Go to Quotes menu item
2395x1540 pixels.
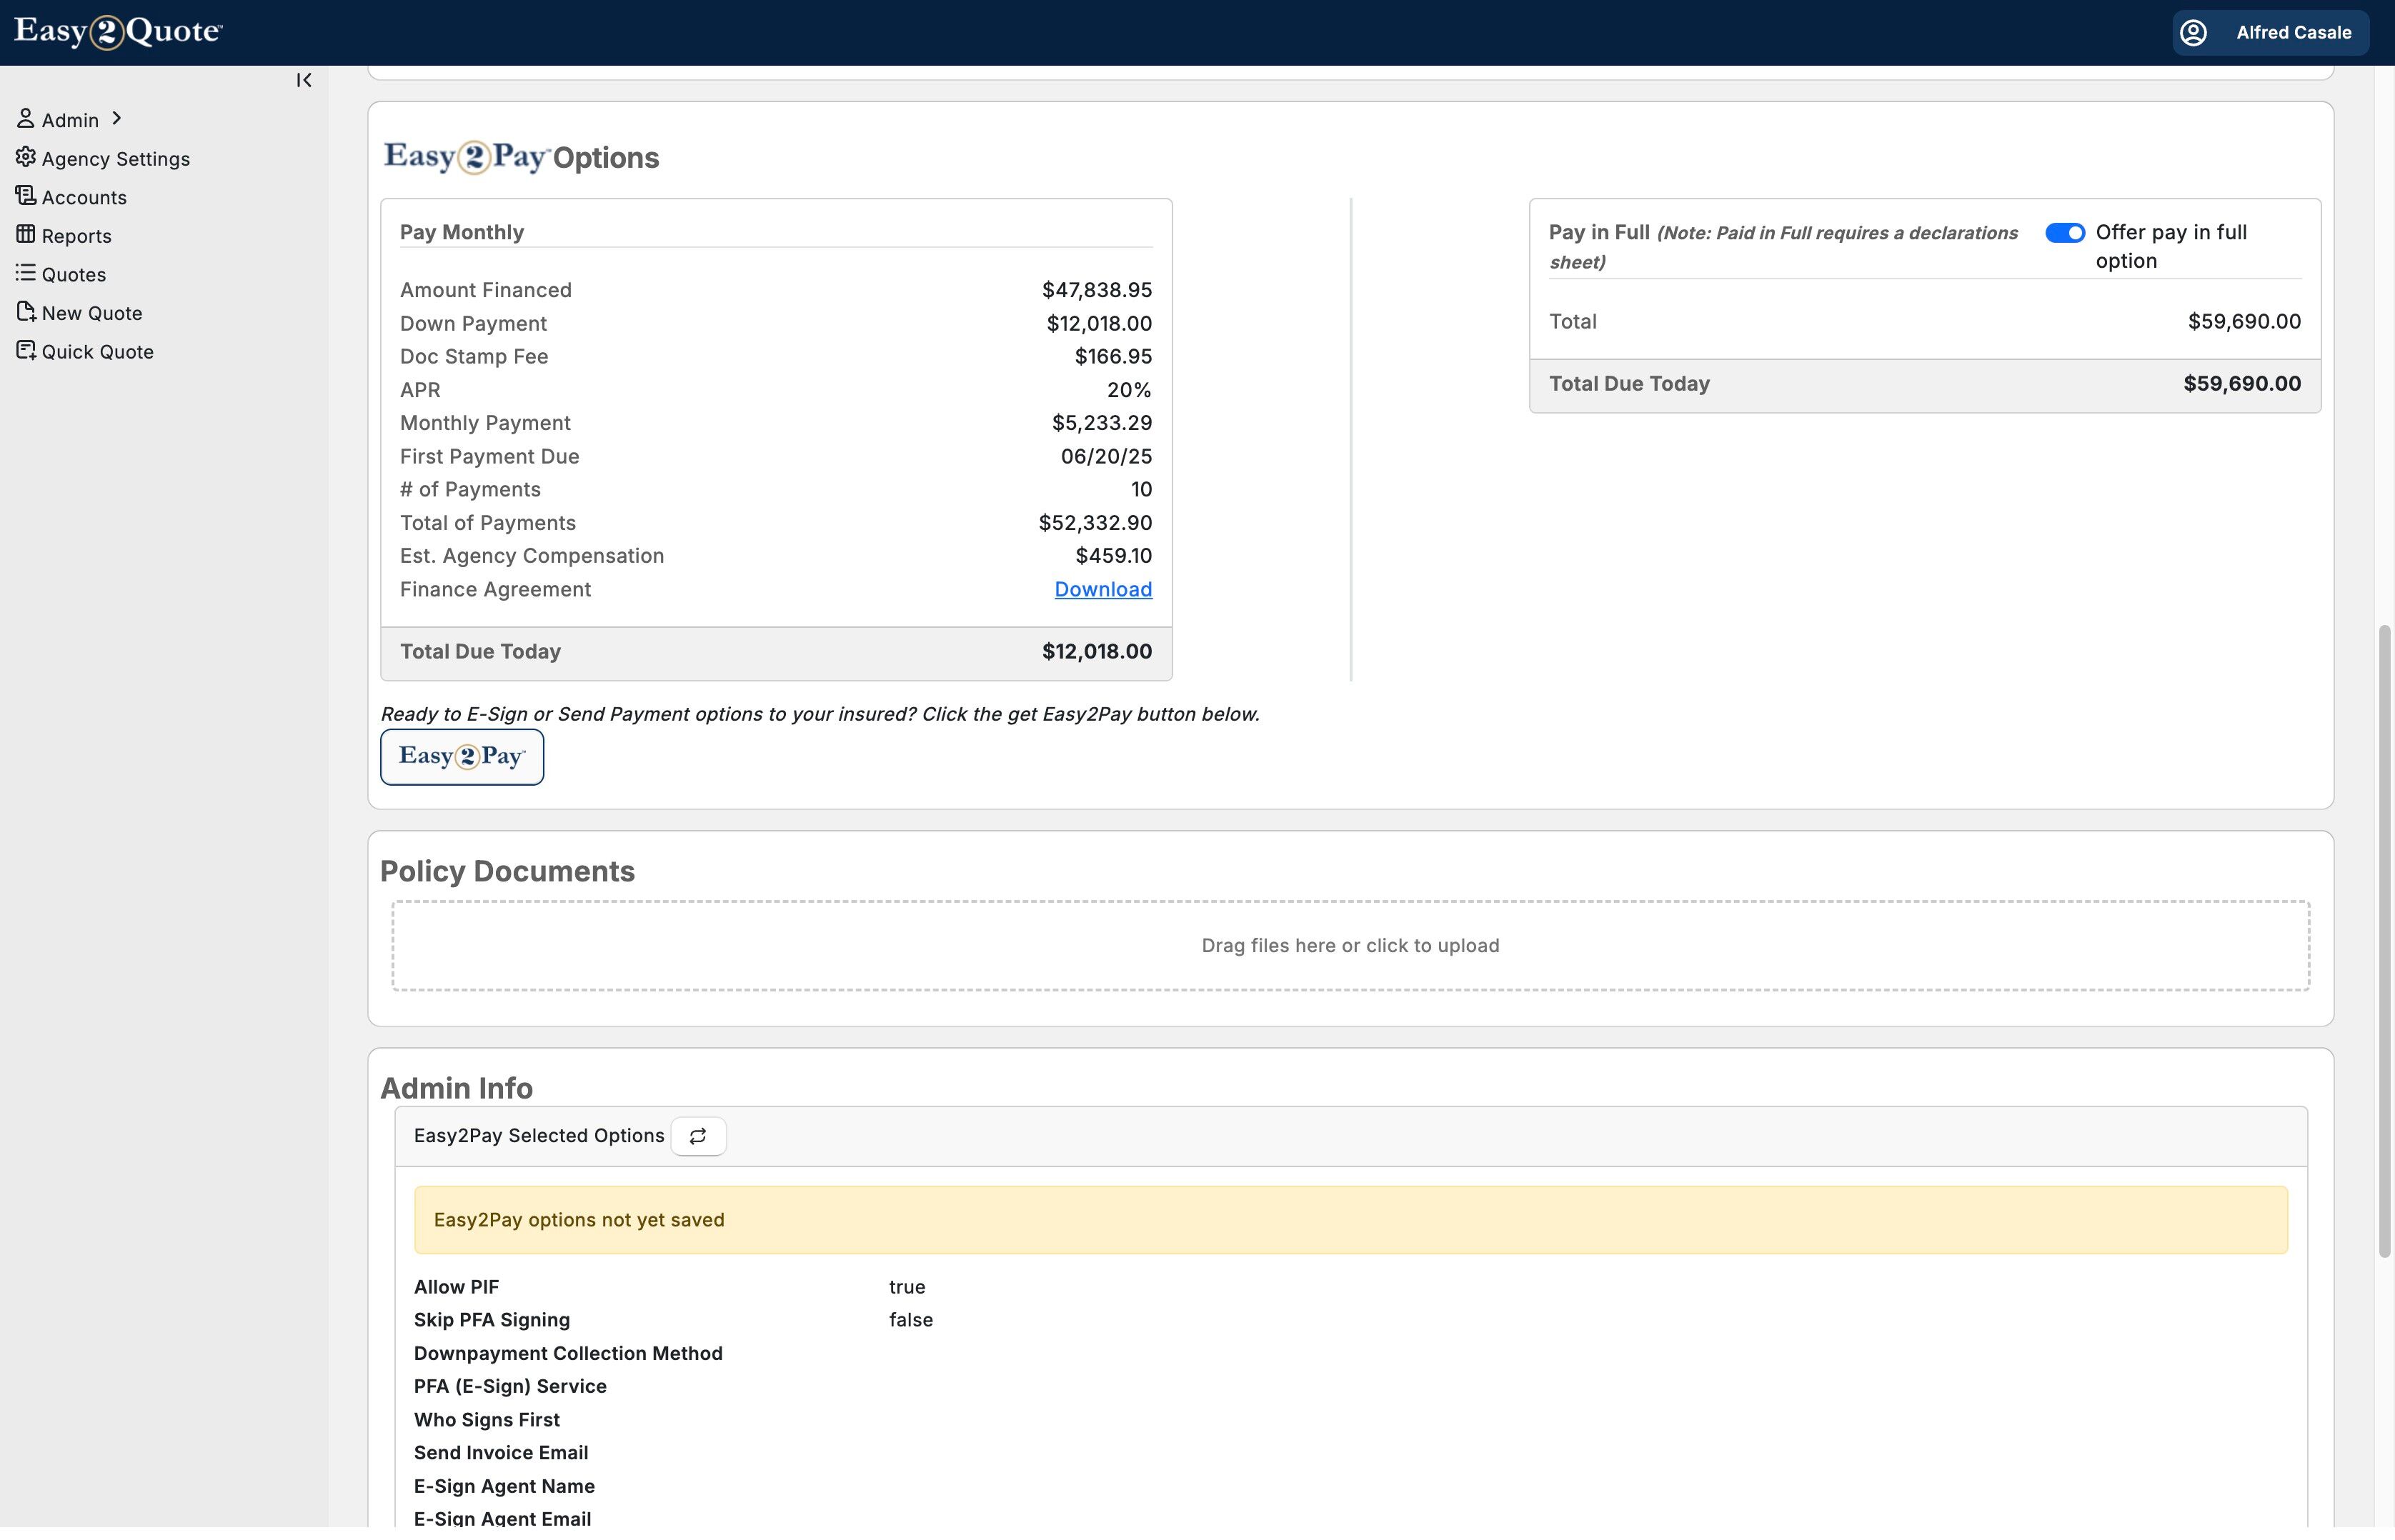(x=73, y=275)
